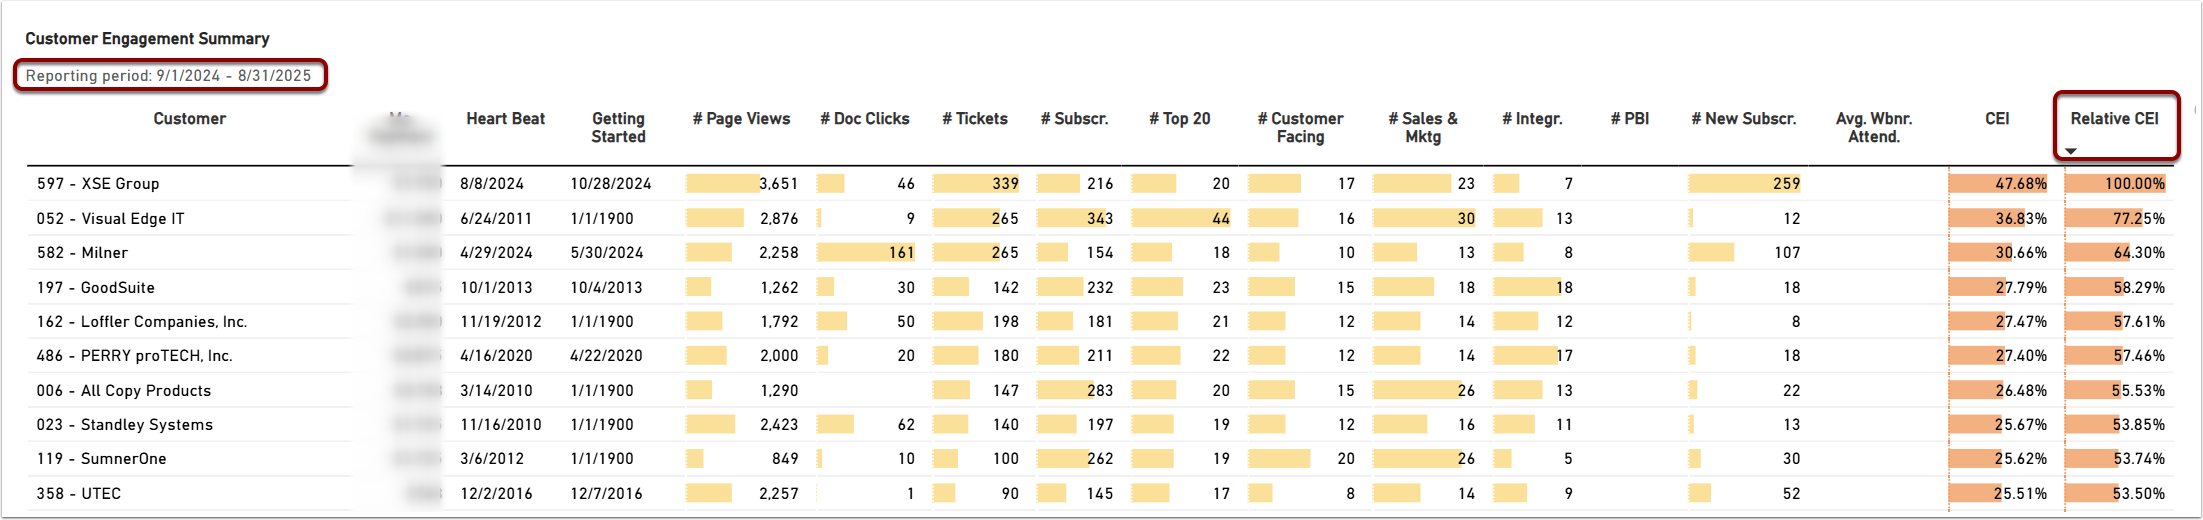Sort table by the CEI column header
This screenshot has width=2203, height=520.
click(1996, 119)
